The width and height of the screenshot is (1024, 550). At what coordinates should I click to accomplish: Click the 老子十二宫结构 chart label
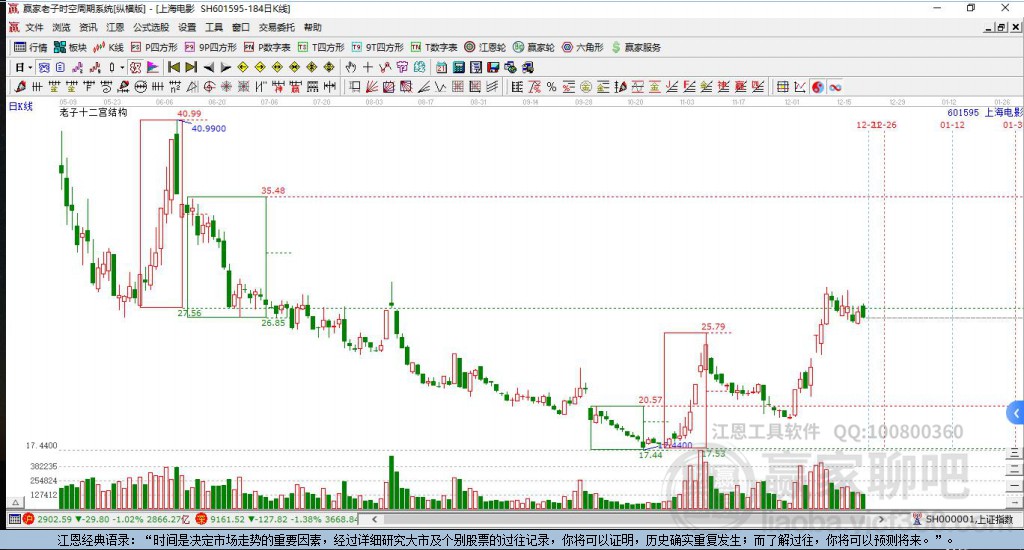point(93,112)
